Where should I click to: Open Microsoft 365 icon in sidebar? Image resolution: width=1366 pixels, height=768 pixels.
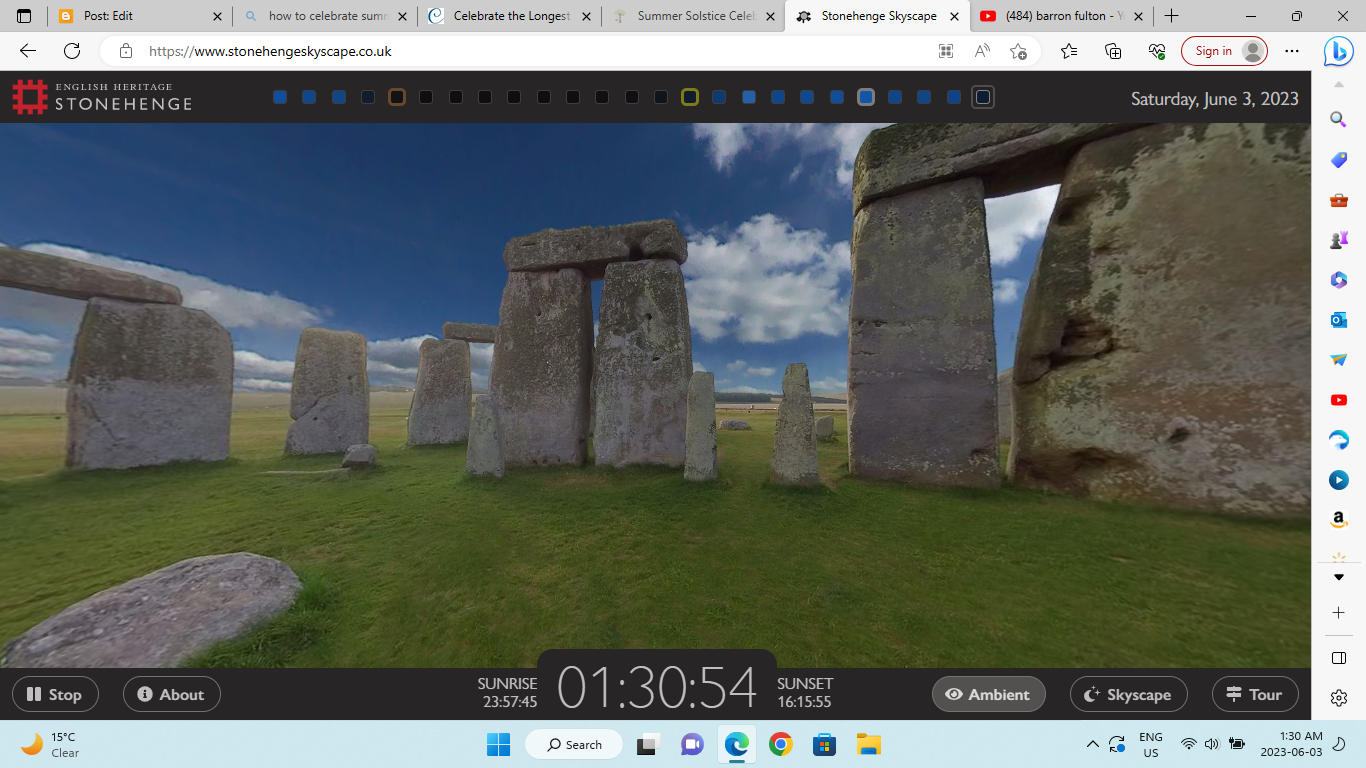coord(1338,280)
